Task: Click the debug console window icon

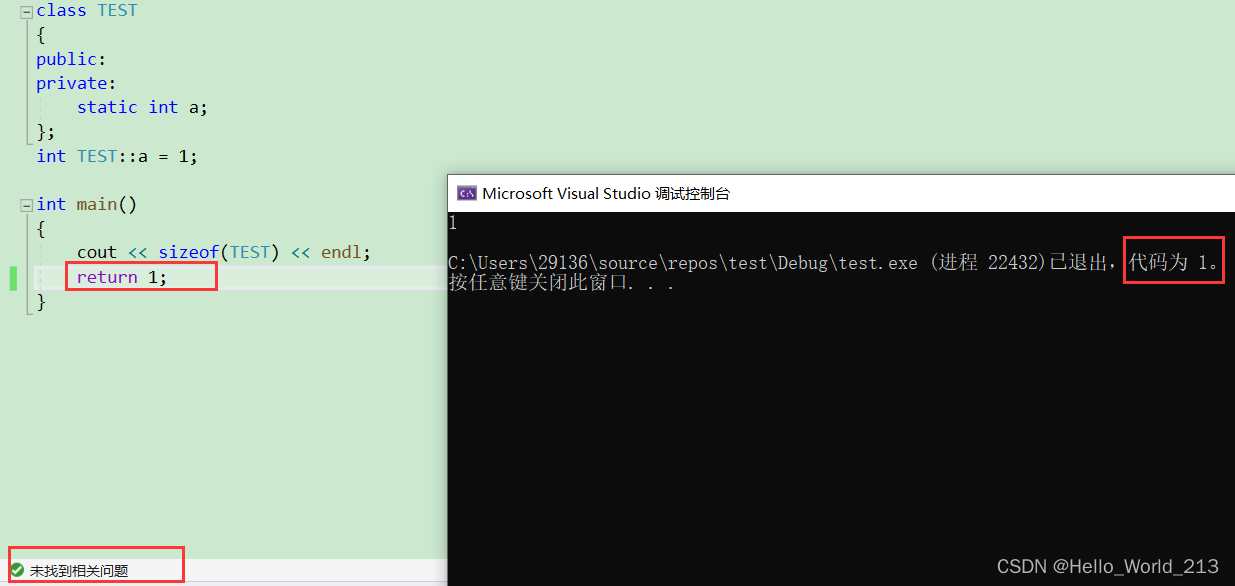Action: pyautogui.click(x=466, y=193)
